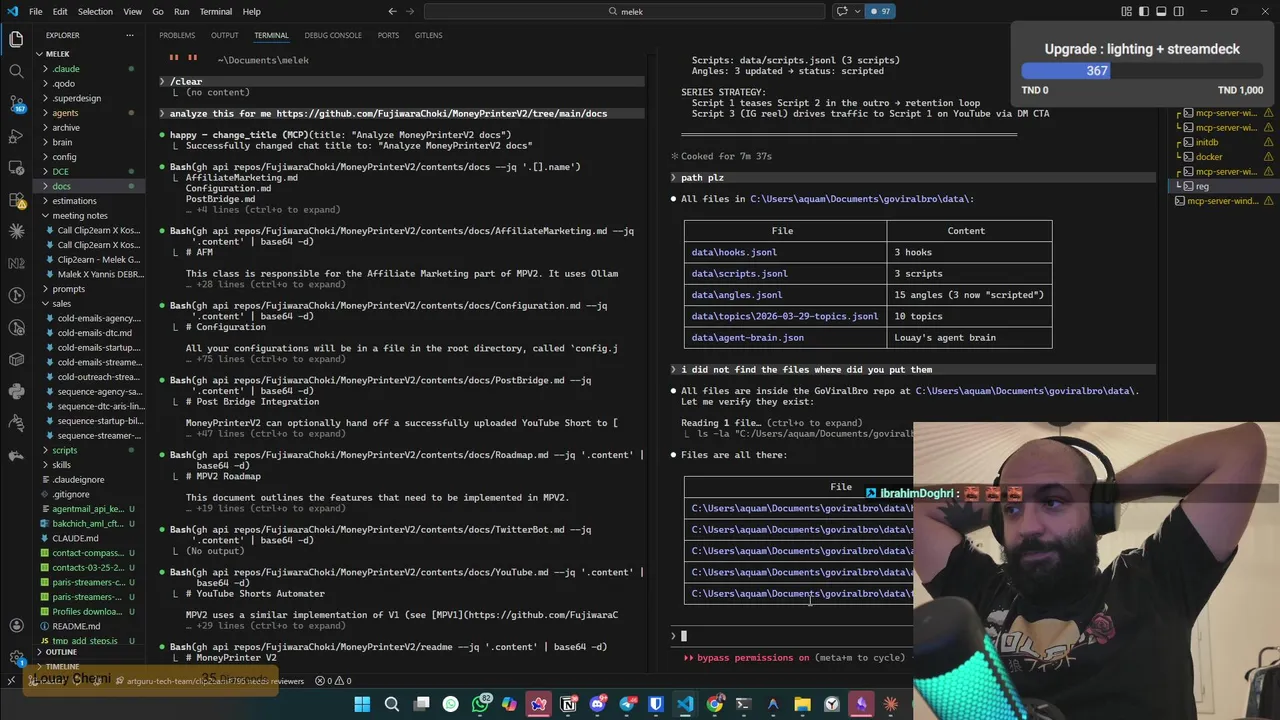1280x720 pixels.
Task: Open the Explorer more actions ellipsis
Action: (129, 35)
